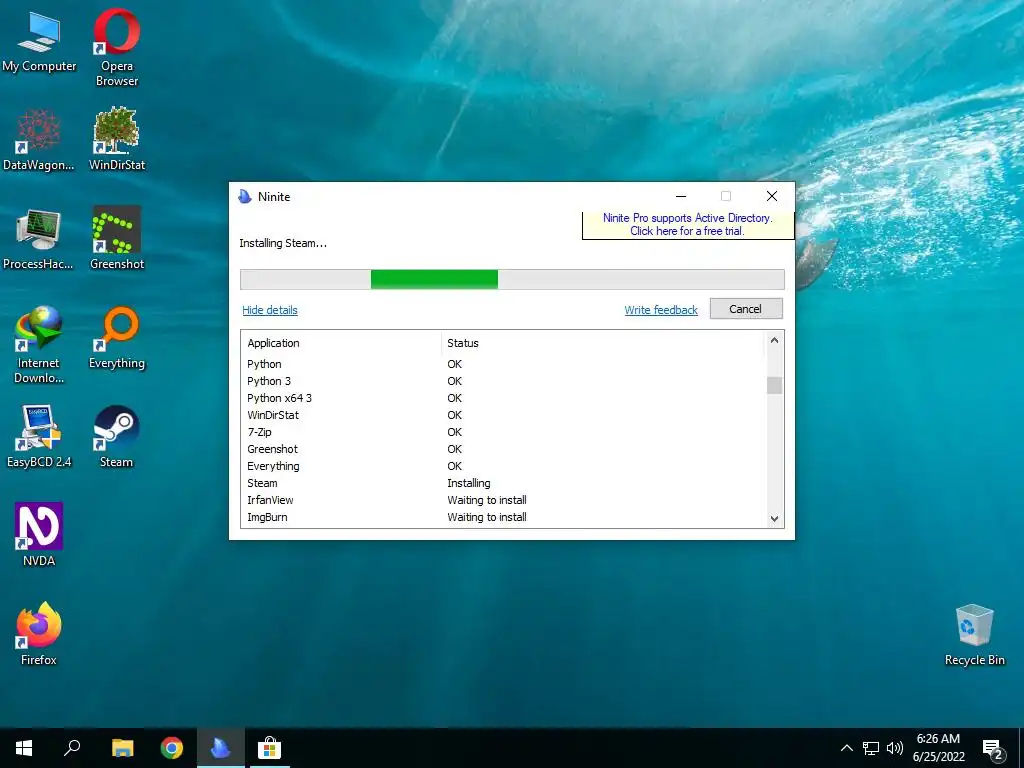This screenshot has width=1024, height=768.
Task: Select the Internet Download Manager desktop icon
Action: coord(39,345)
